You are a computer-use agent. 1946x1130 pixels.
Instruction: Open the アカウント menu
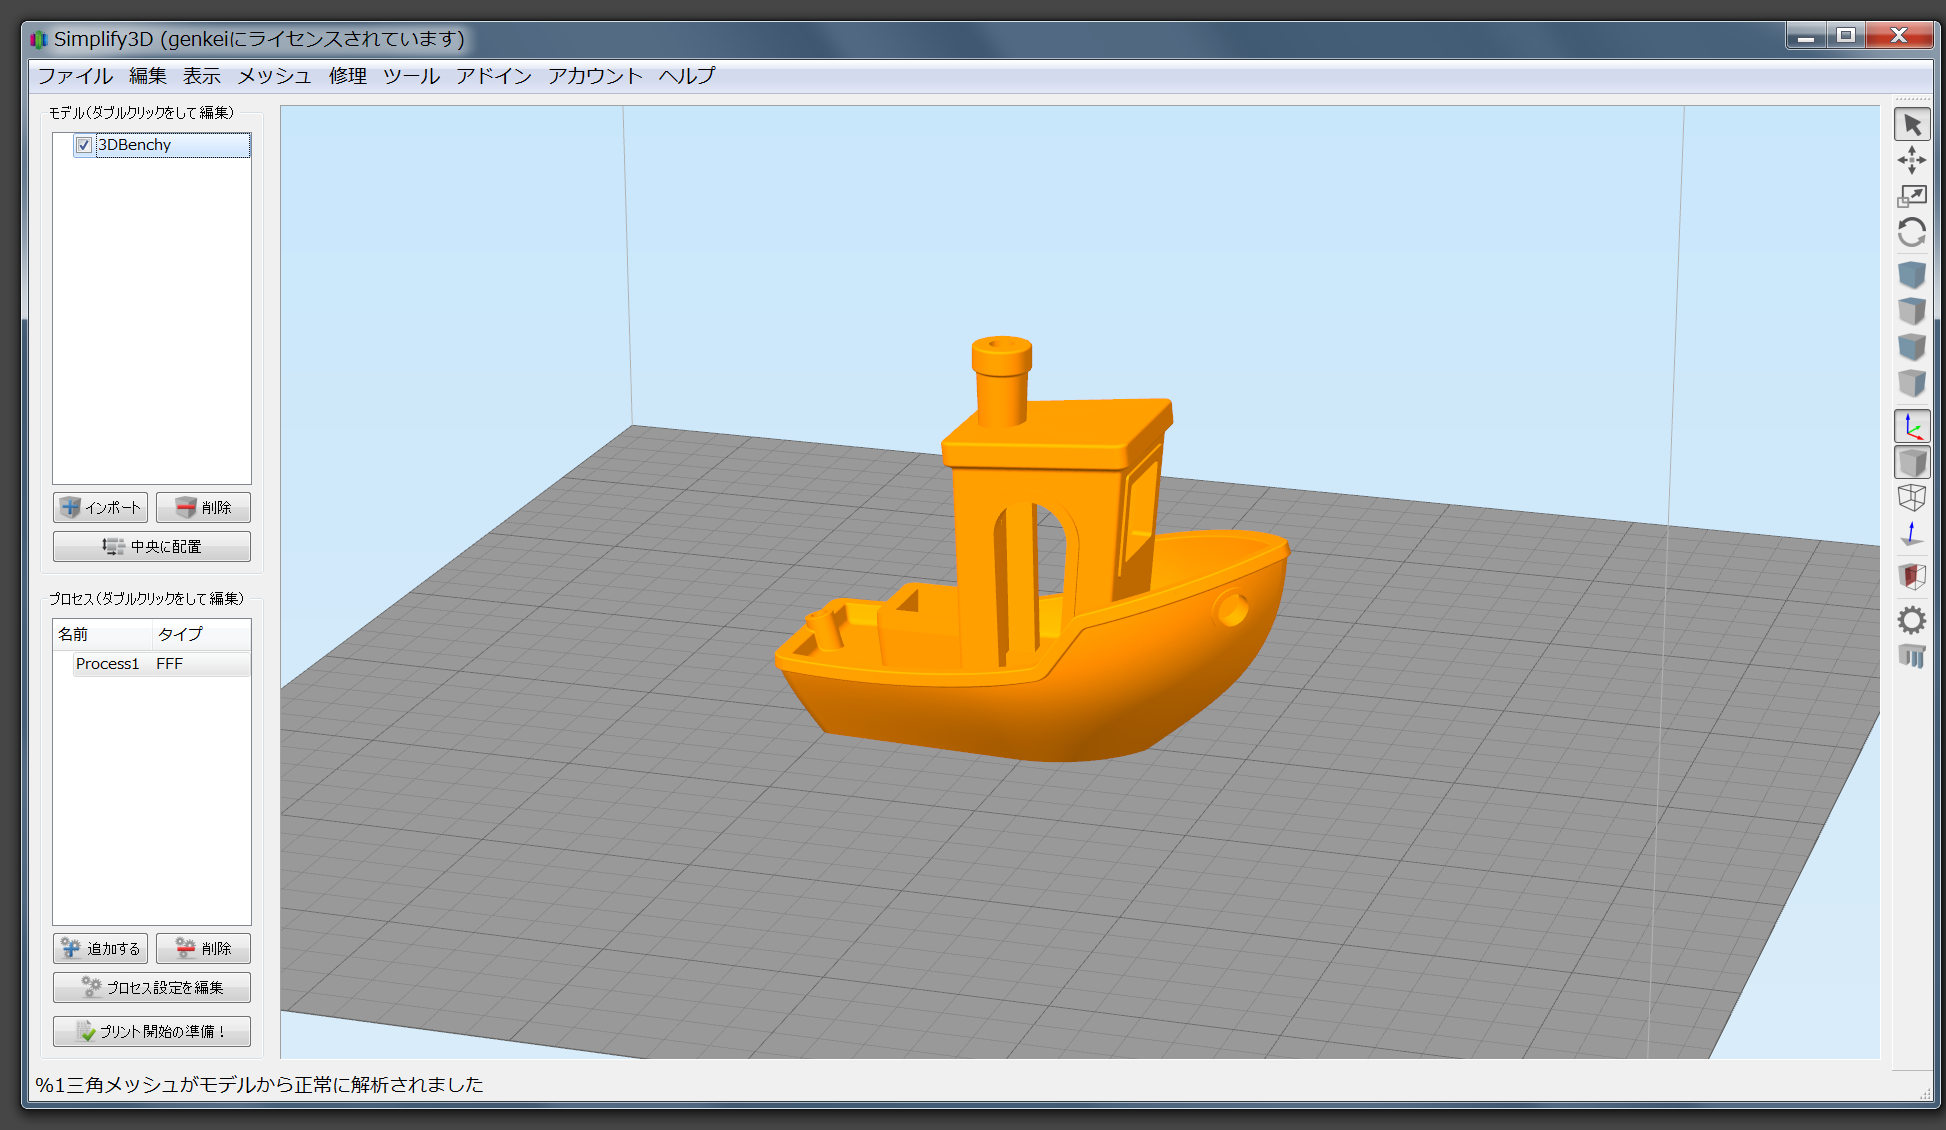click(595, 76)
